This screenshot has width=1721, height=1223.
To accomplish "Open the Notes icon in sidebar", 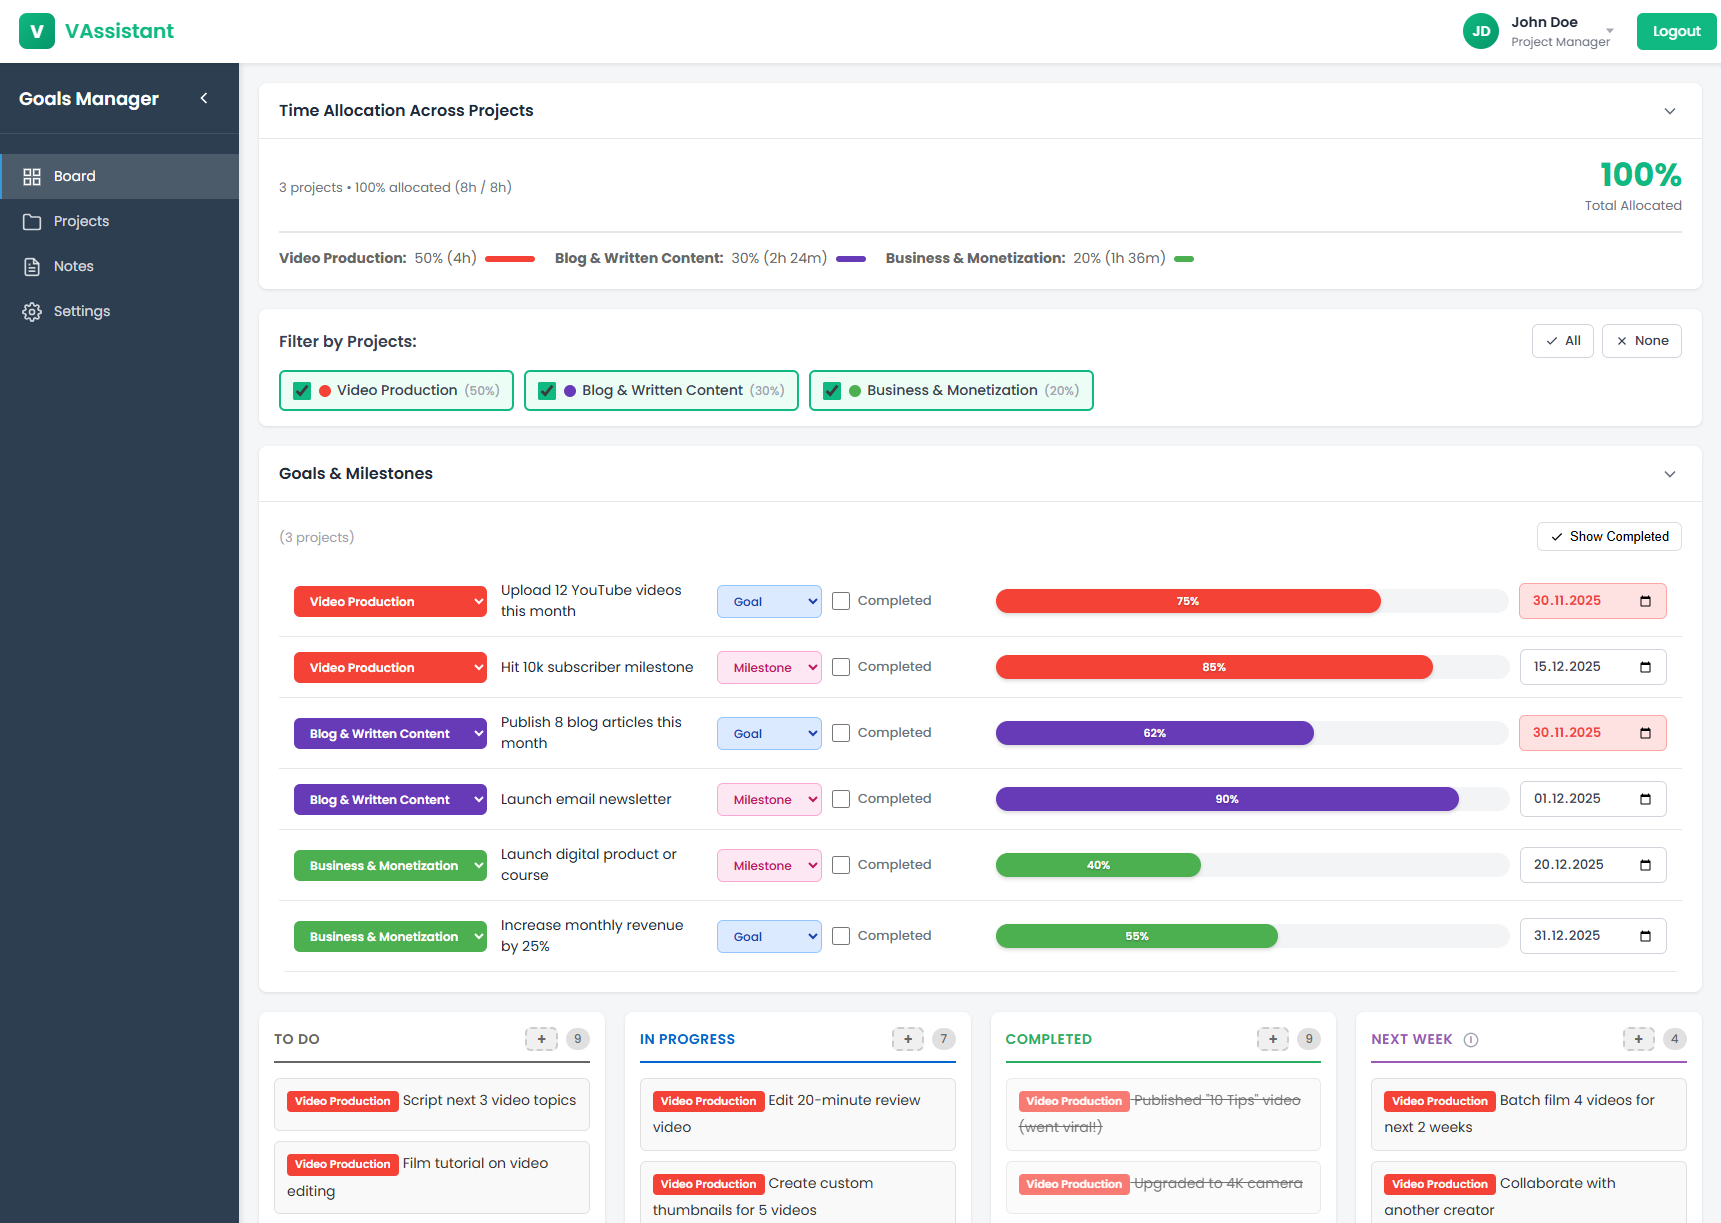I will pyautogui.click(x=32, y=266).
